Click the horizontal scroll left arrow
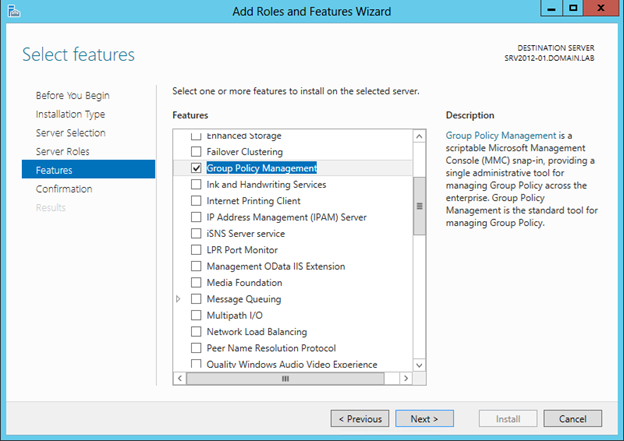This screenshot has height=441, width=624. 180,378
